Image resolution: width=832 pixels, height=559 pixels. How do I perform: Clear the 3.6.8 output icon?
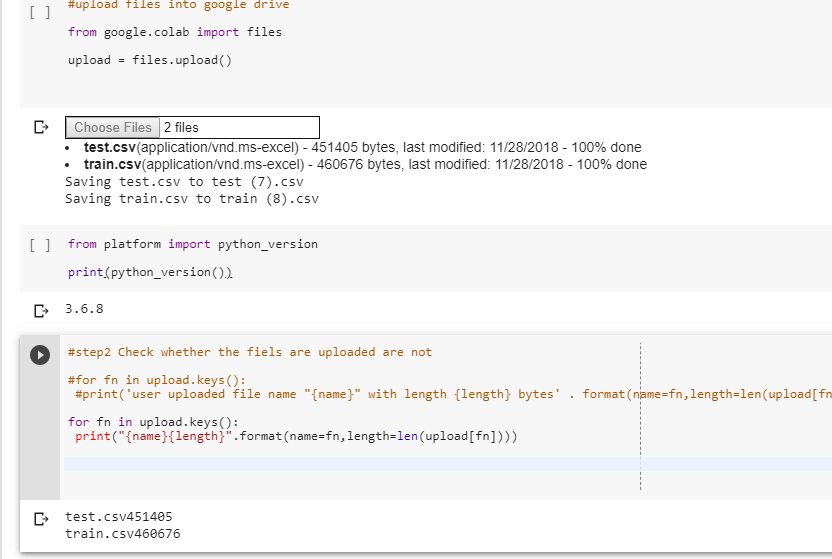tap(41, 311)
